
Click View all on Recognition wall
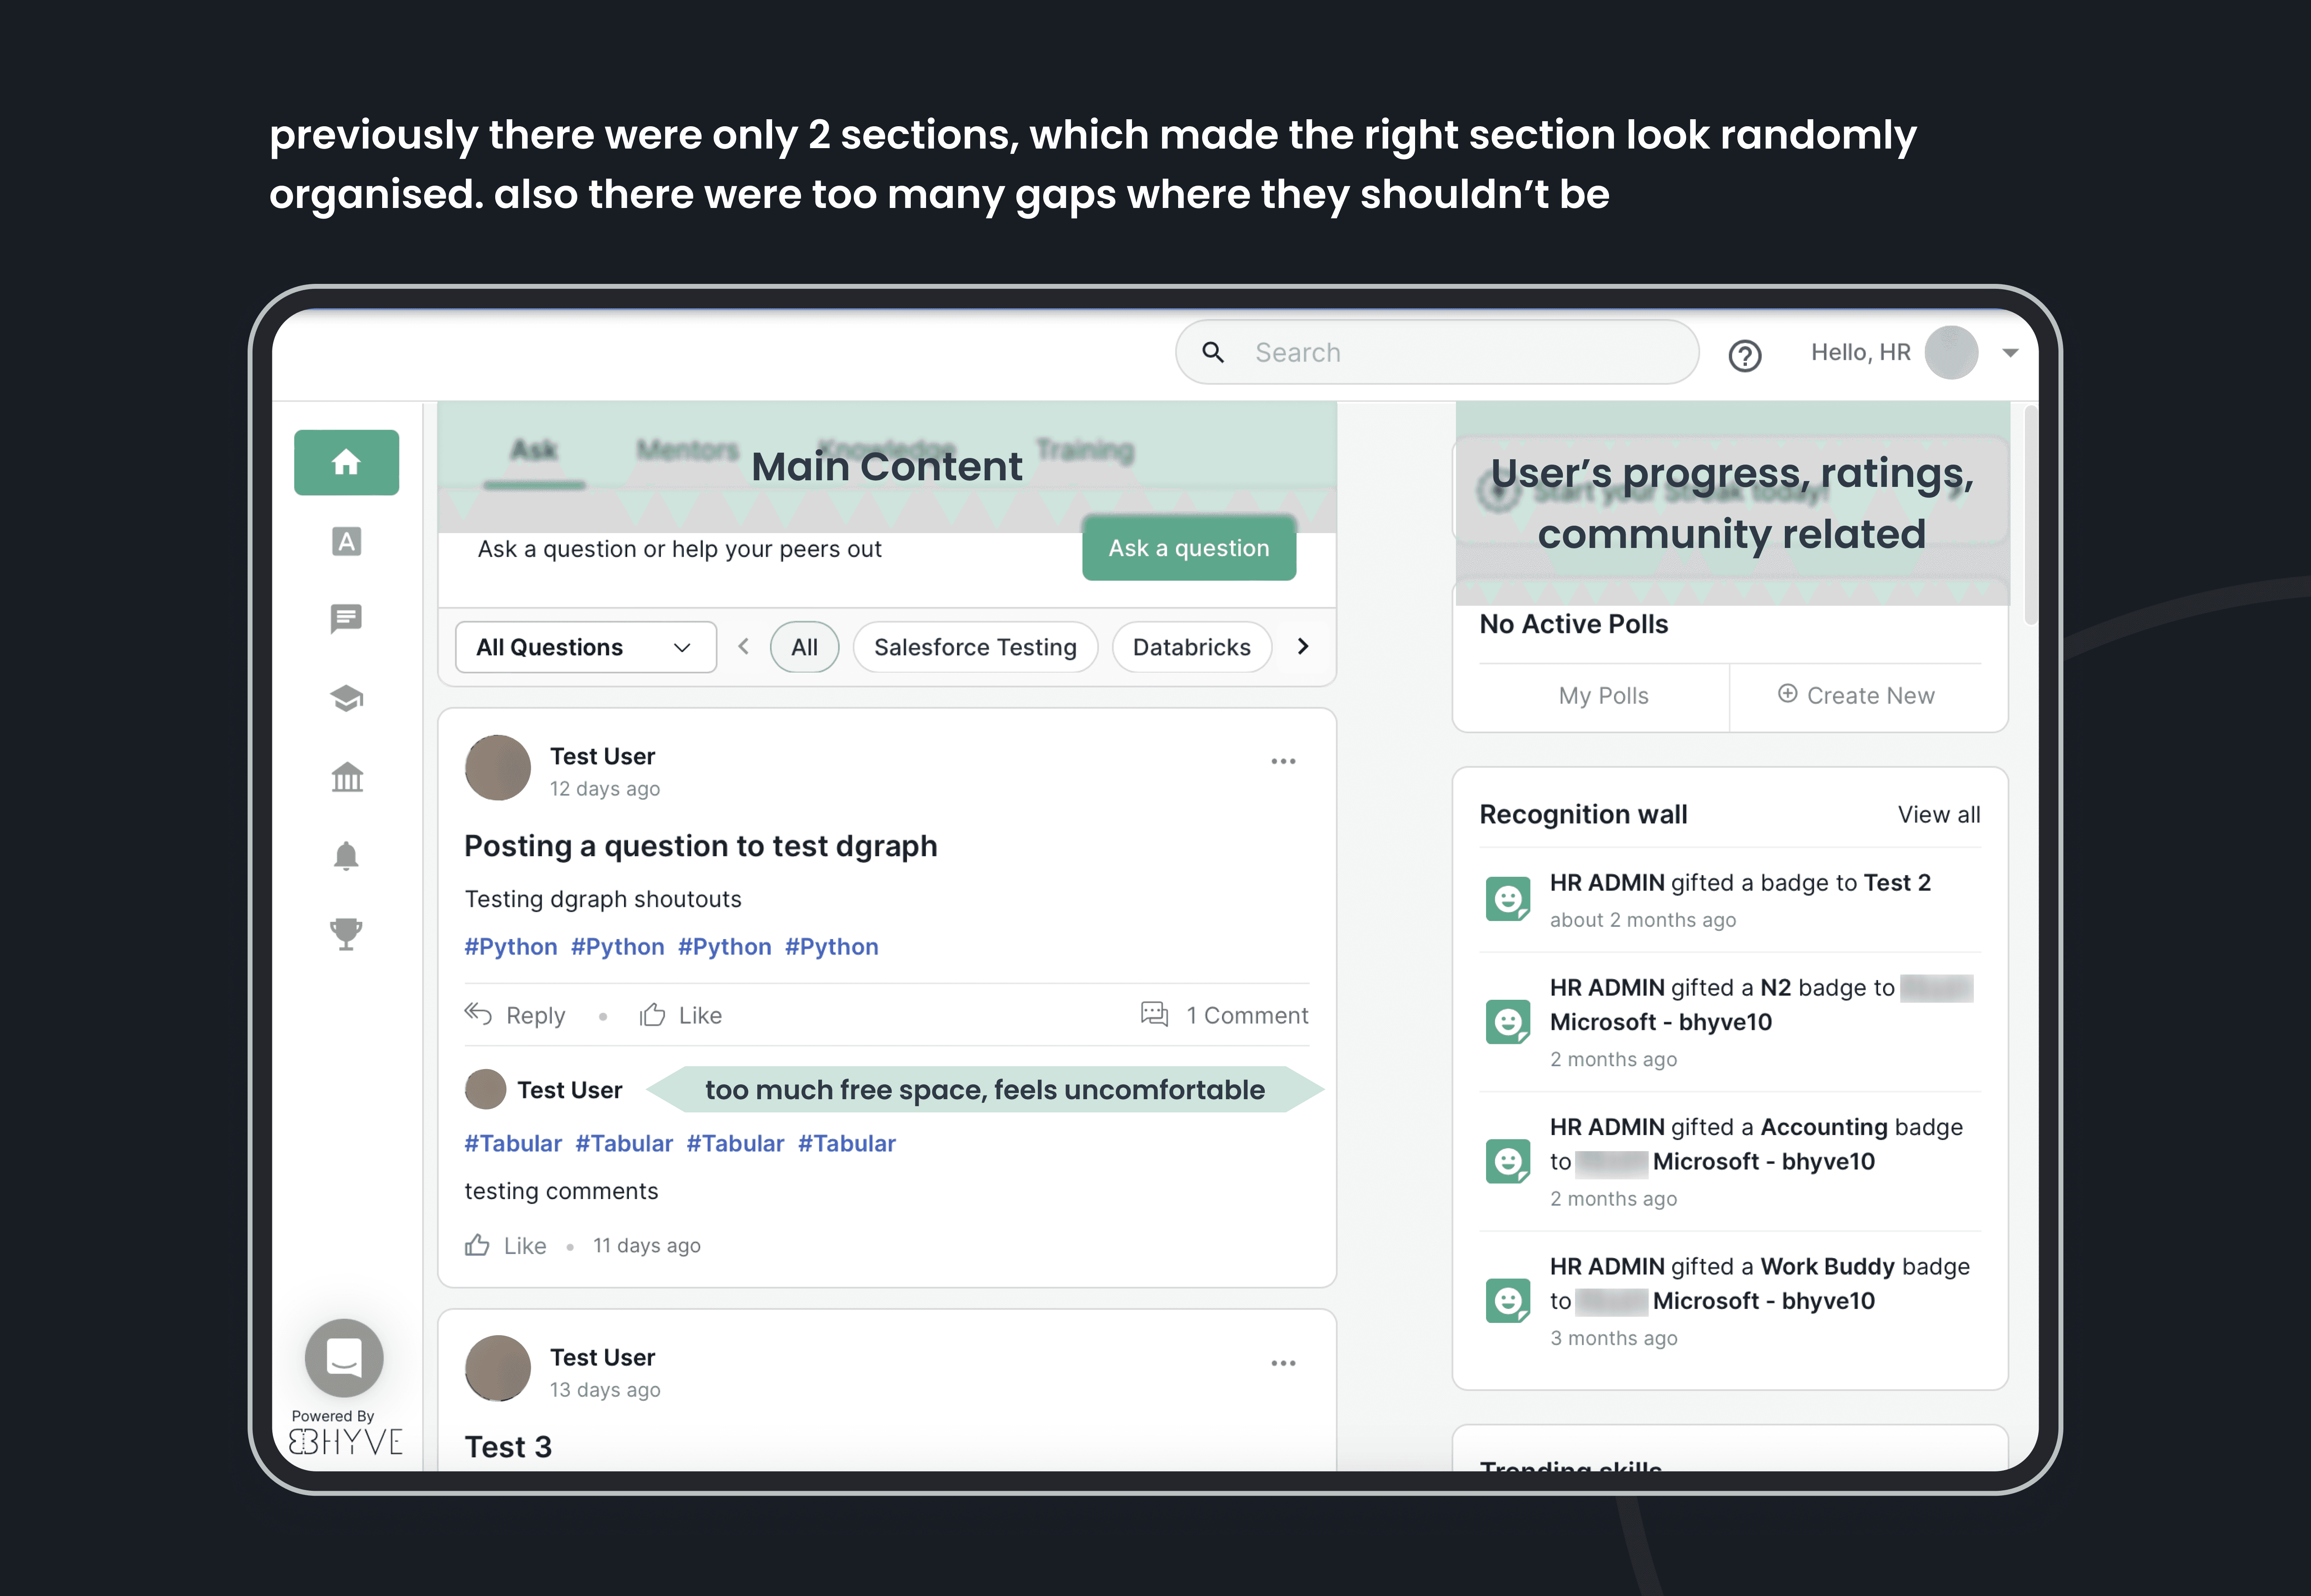[x=1938, y=815]
